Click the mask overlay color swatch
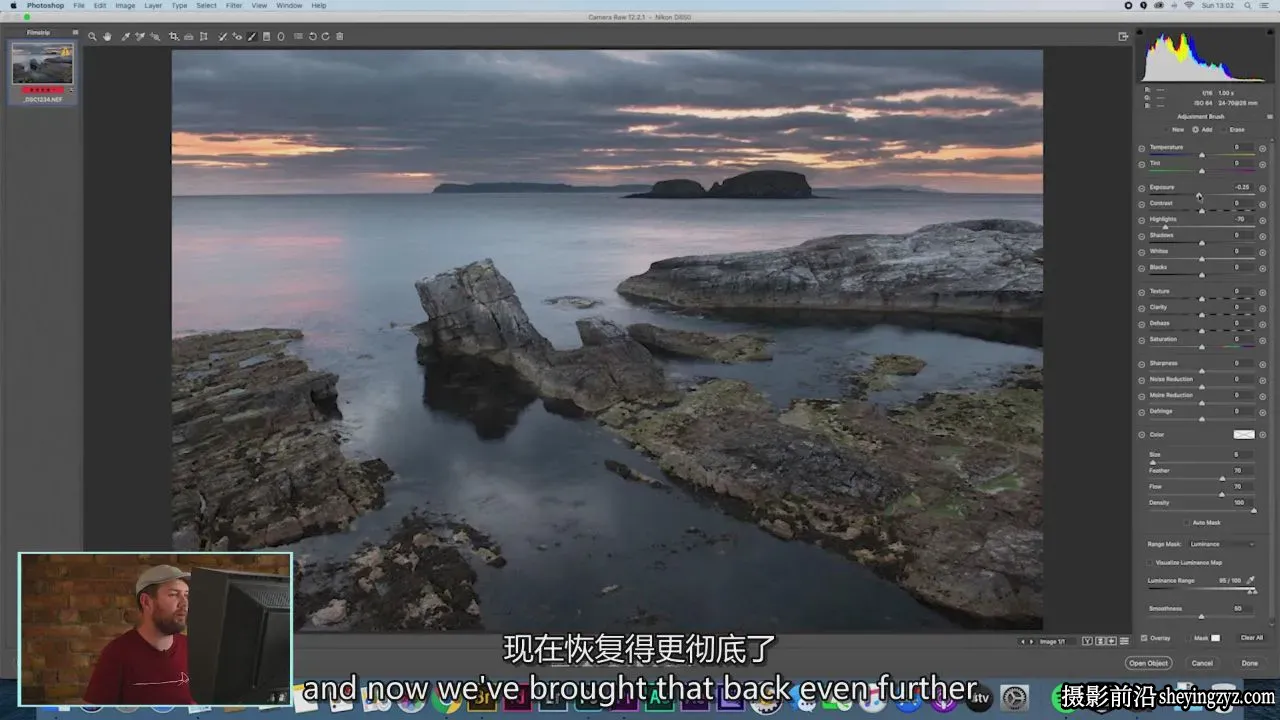The width and height of the screenshot is (1280, 720). 1216,638
